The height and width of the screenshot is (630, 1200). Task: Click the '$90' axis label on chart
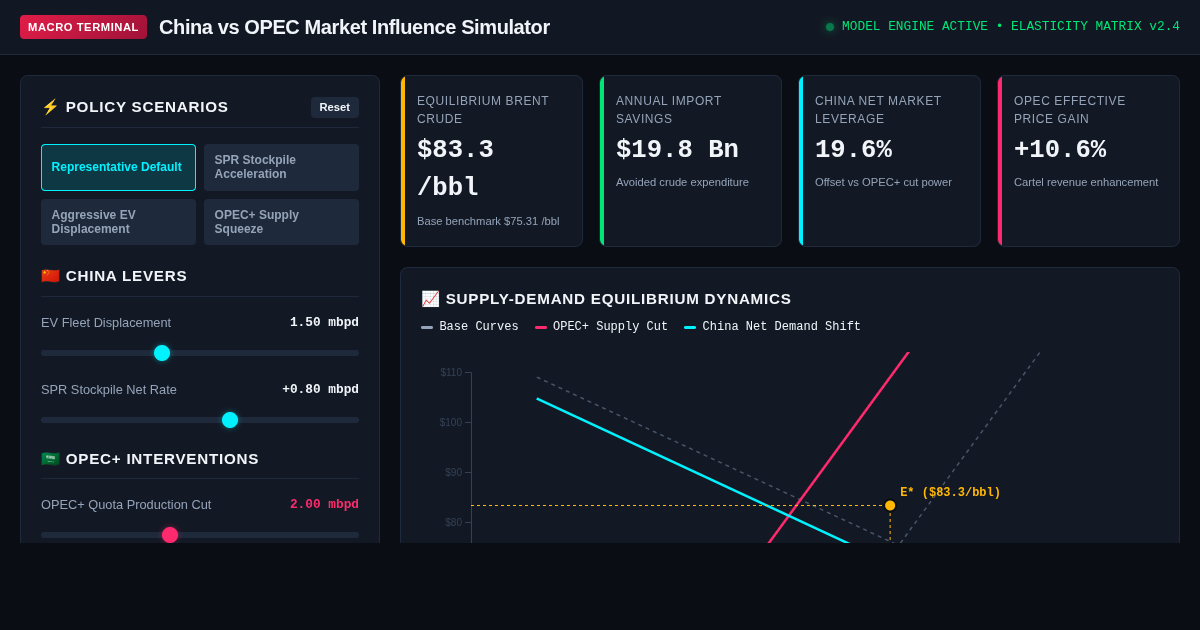pyautogui.click(x=453, y=473)
